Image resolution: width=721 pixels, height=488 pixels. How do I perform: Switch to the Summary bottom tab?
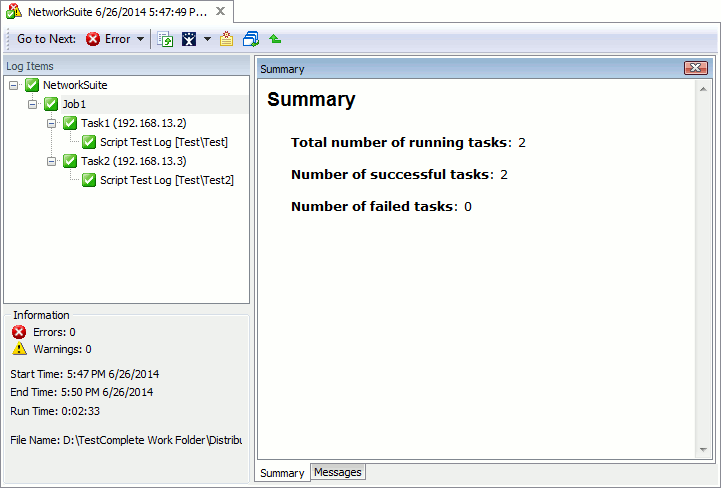coord(282,473)
